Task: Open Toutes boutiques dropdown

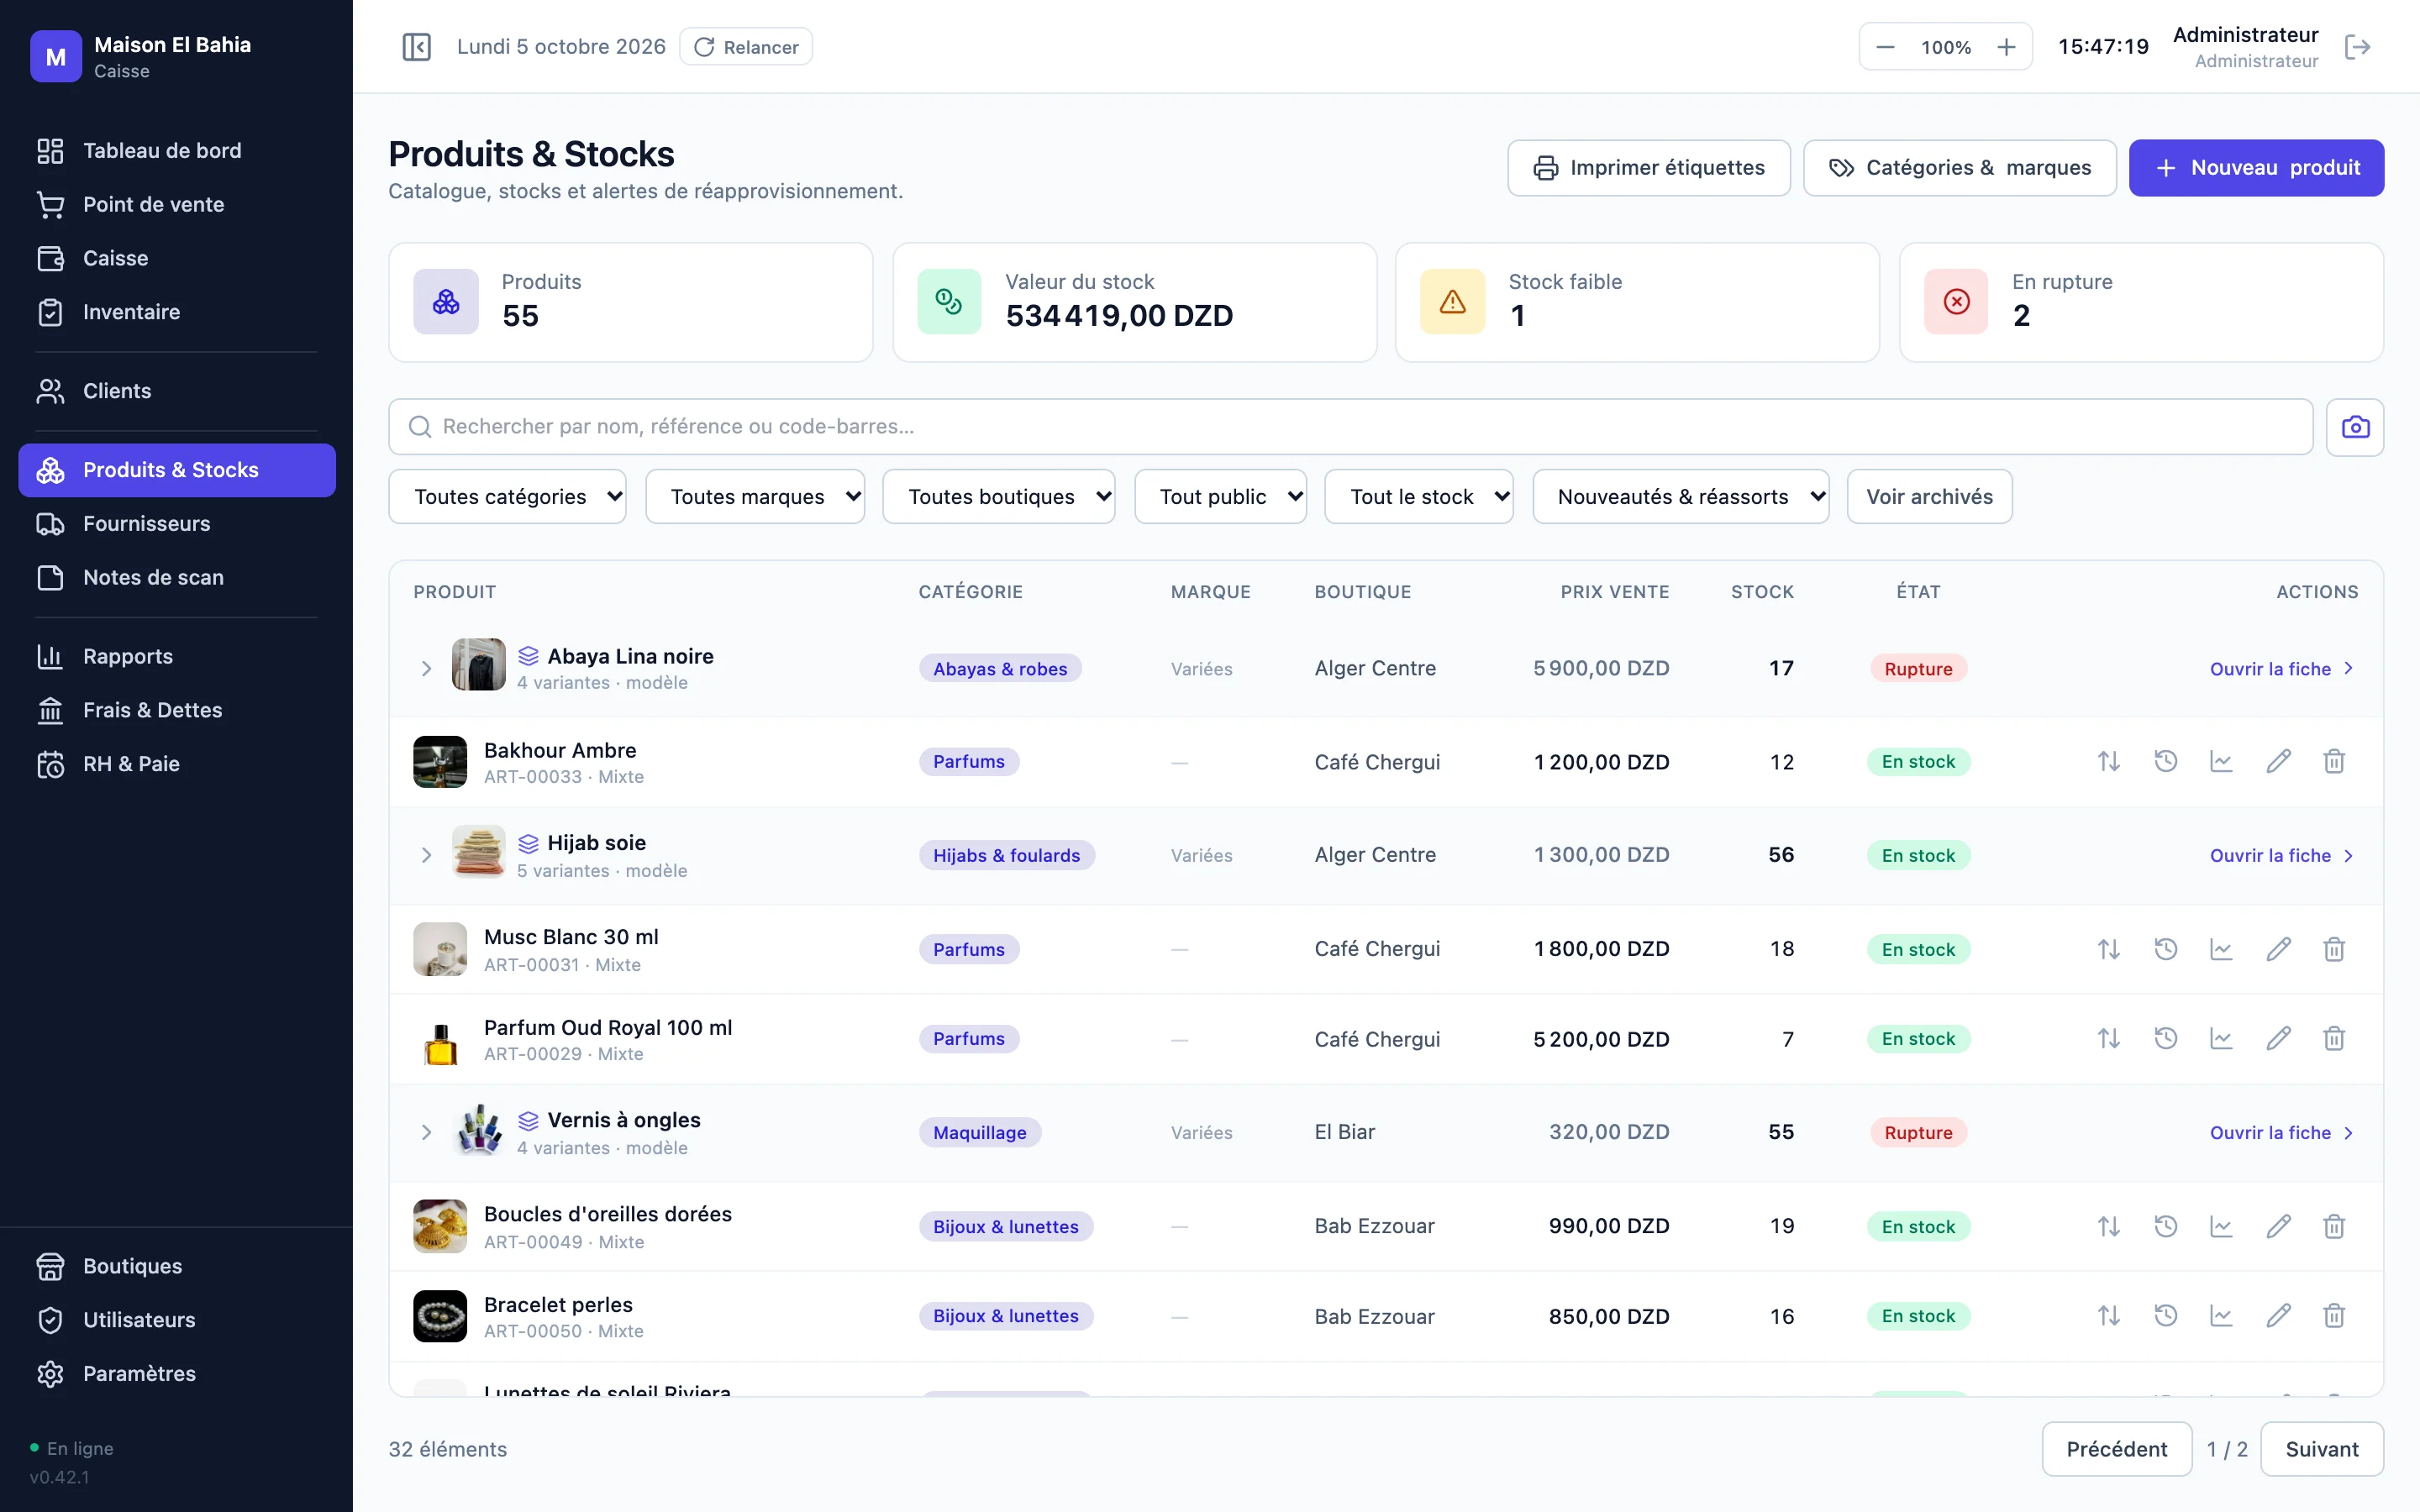Action: (x=999, y=497)
